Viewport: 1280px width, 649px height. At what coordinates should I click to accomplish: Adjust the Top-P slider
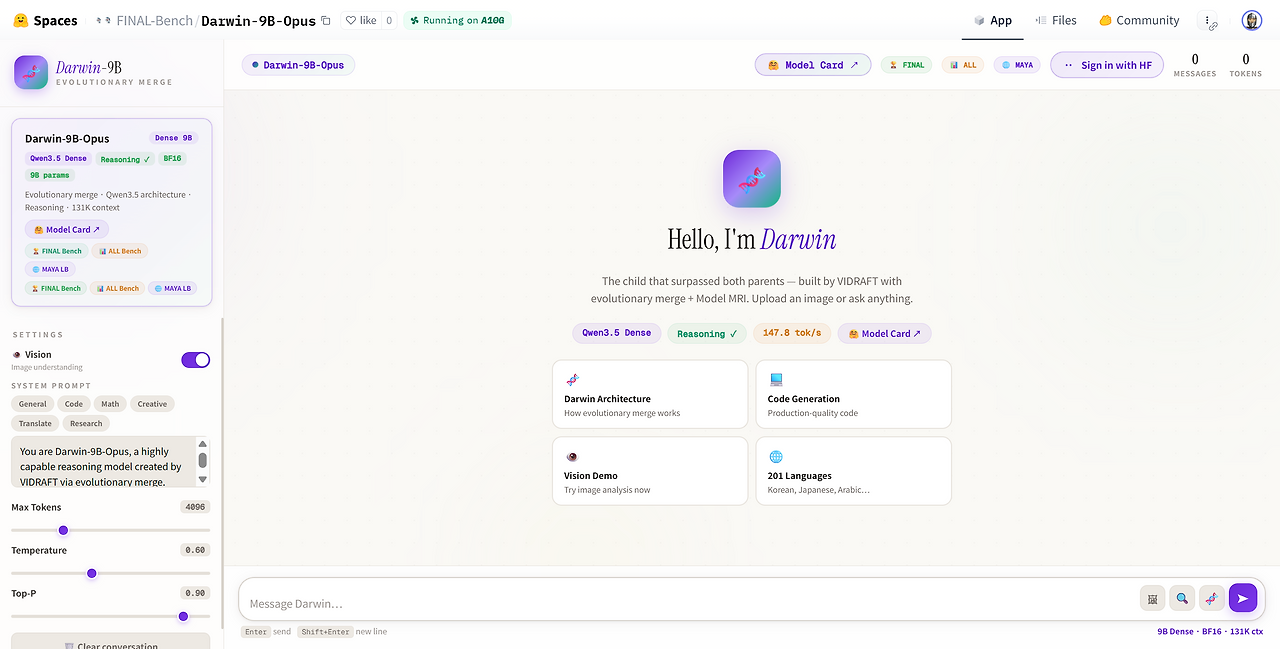coord(110,616)
